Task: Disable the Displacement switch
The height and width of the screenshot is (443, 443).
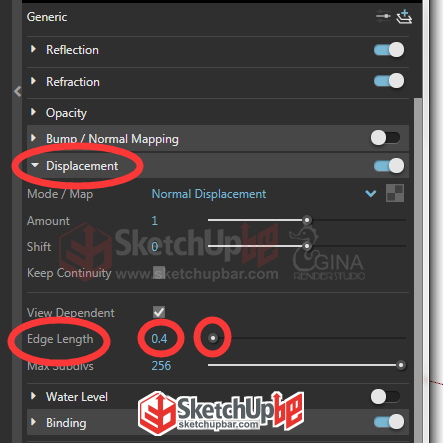Action: coord(389,166)
